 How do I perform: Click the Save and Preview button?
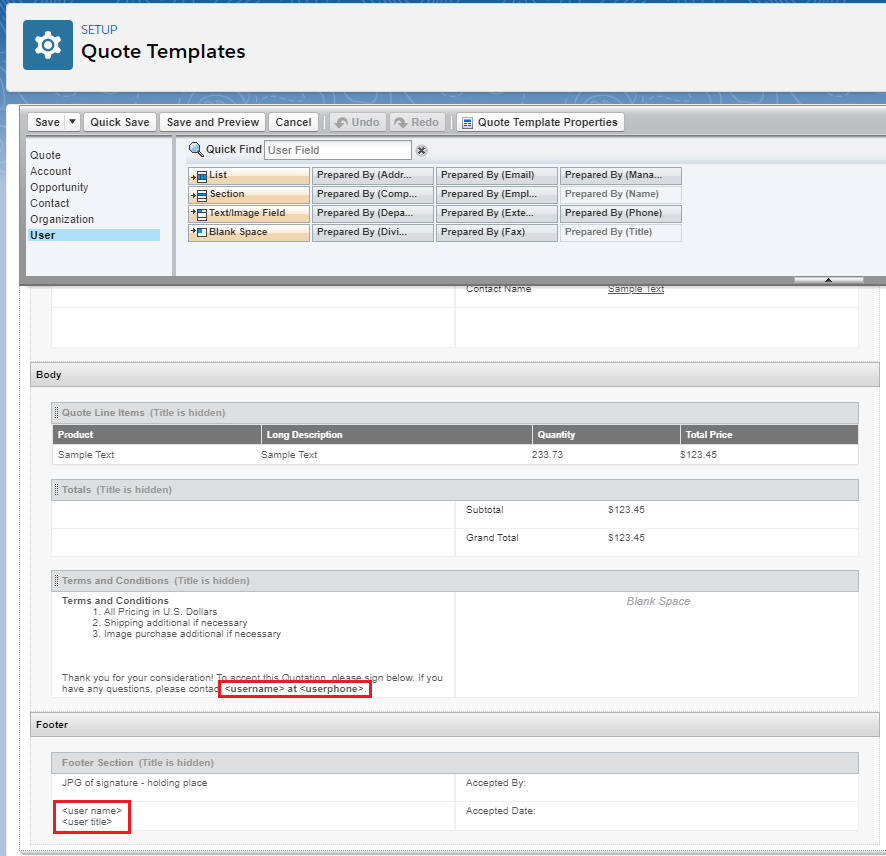point(212,122)
